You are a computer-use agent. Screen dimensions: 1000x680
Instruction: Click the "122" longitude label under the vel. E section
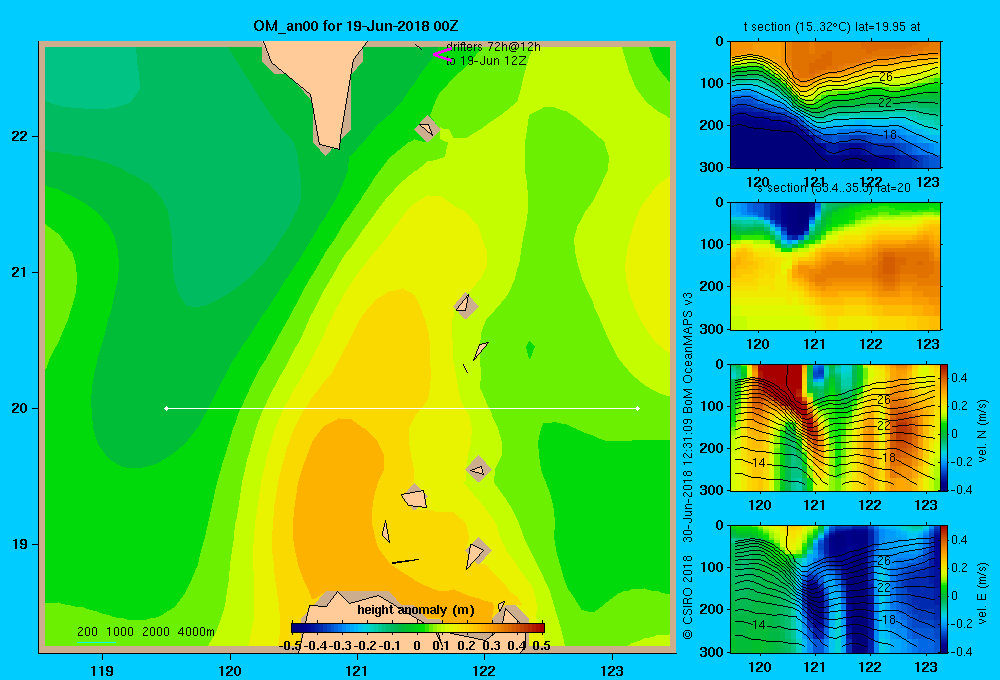(869, 667)
